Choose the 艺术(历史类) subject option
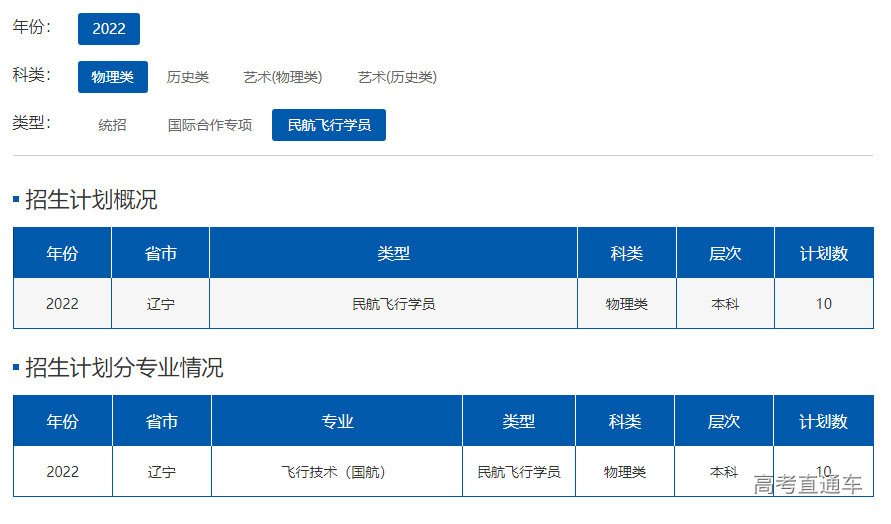The image size is (891, 524). click(397, 77)
